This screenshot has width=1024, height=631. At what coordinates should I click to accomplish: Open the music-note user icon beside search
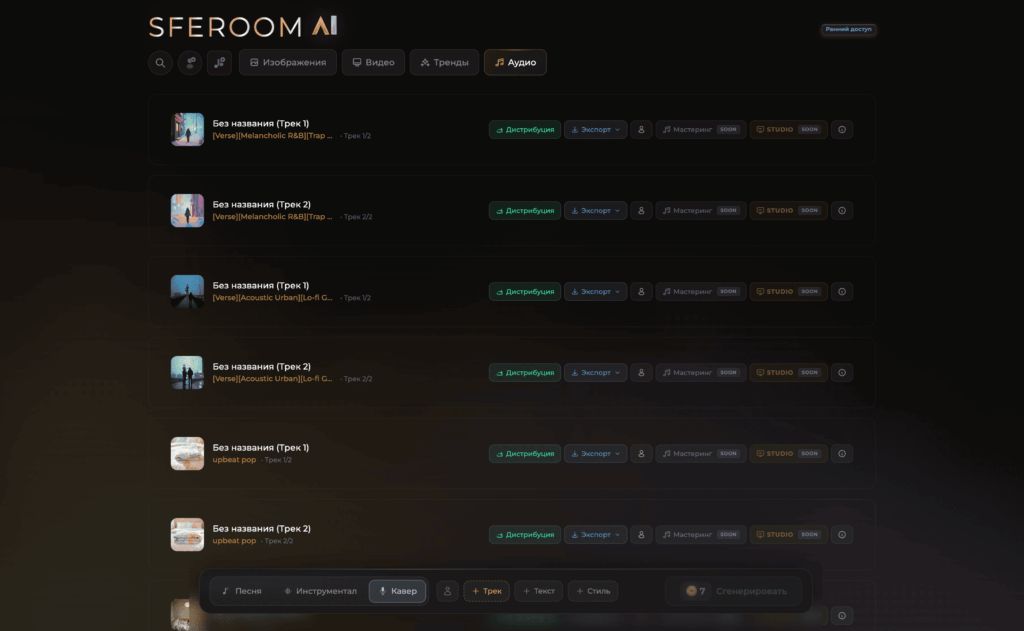pyautogui.click(x=219, y=63)
